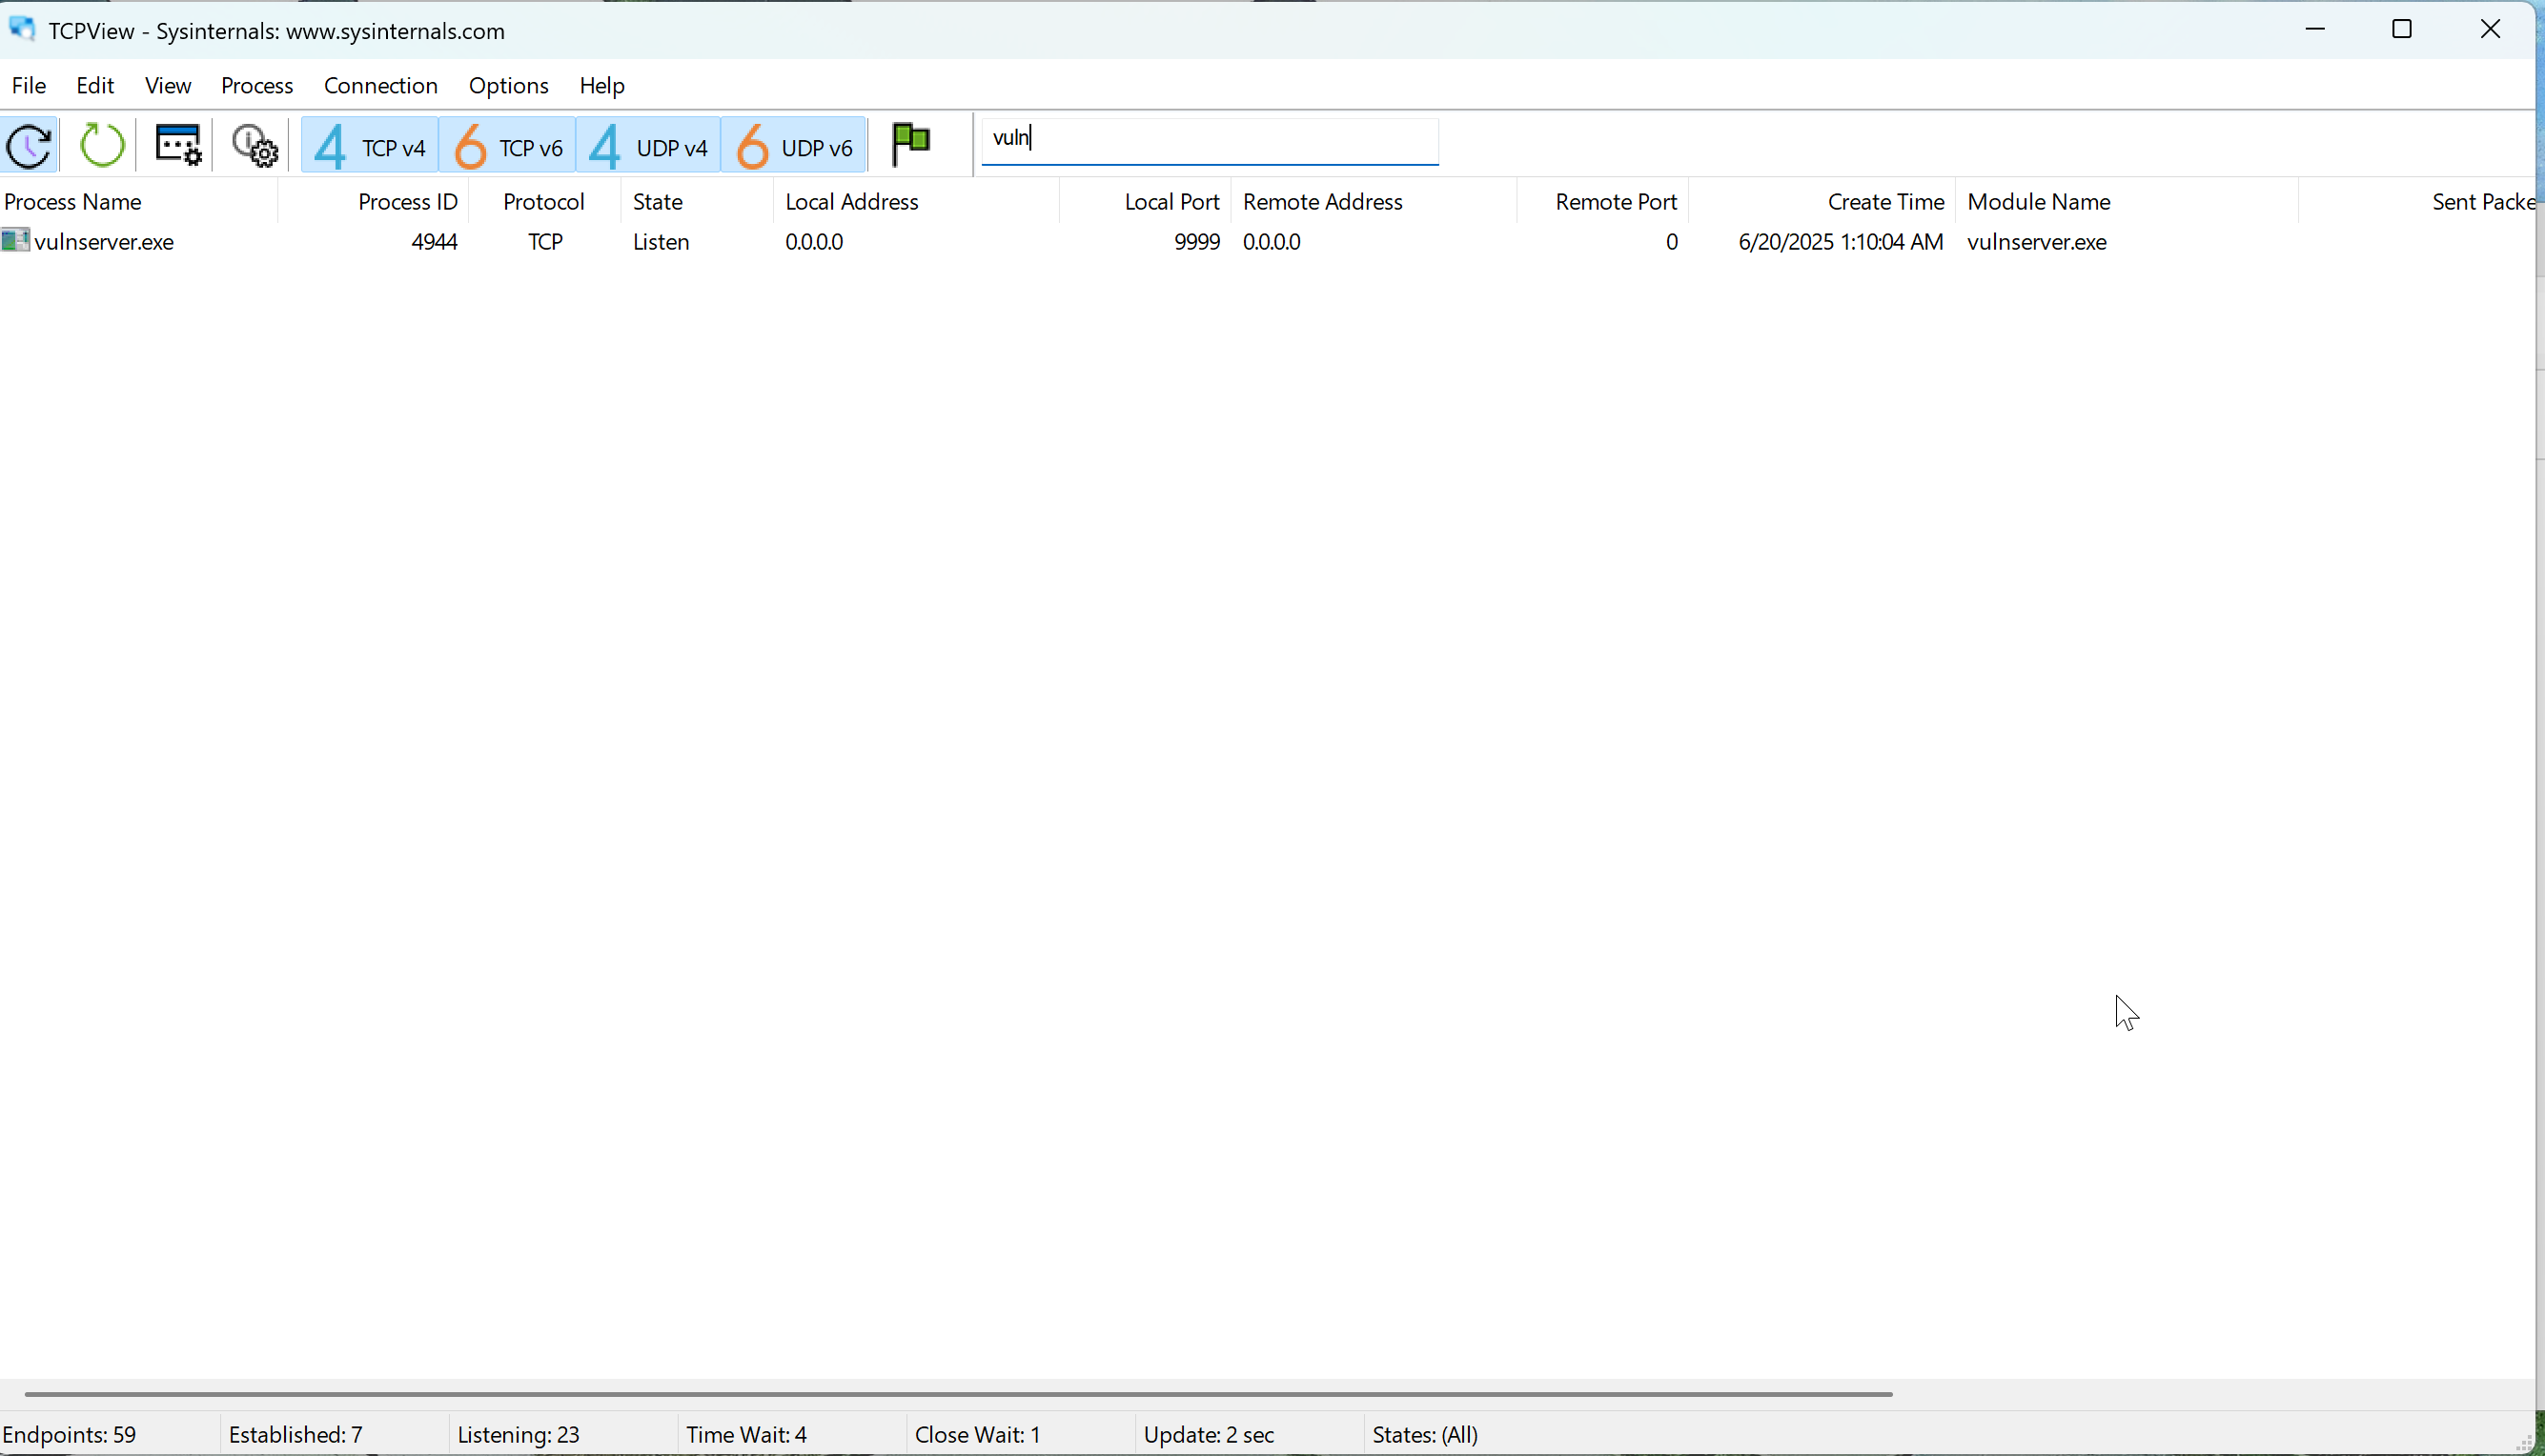Click the green states filter flag icon
This screenshot has height=1456, width=2545.
coord(910,144)
